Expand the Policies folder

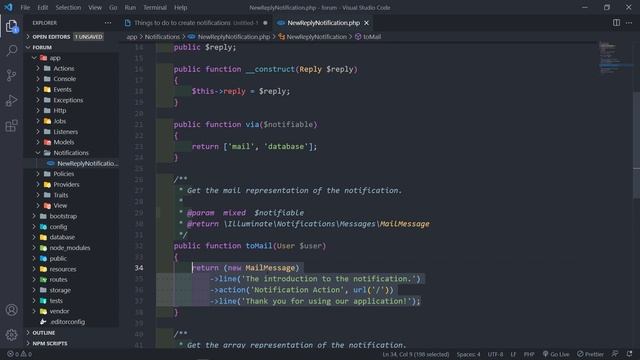[71, 174]
